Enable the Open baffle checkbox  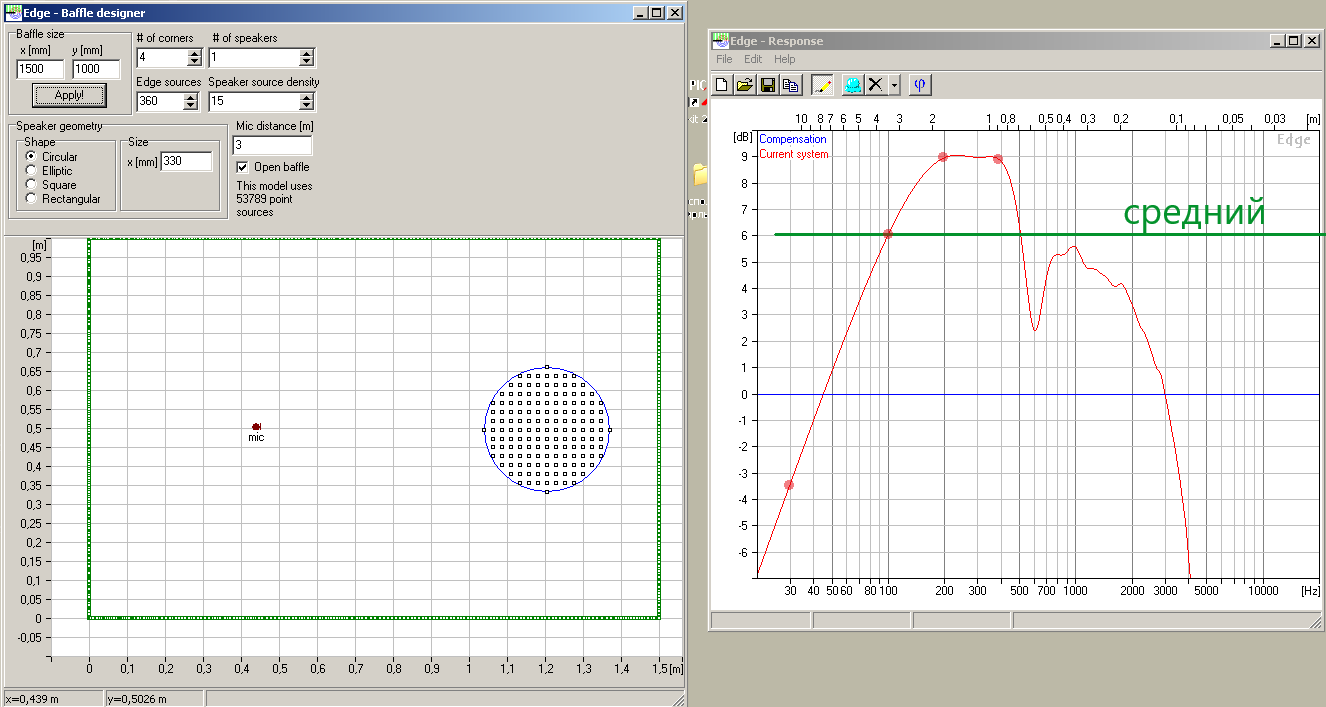click(242, 167)
